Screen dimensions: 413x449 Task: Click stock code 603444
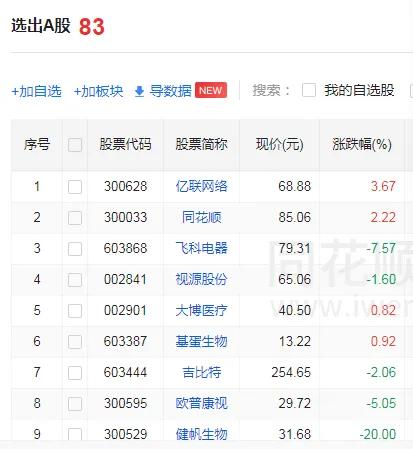pos(125,372)
